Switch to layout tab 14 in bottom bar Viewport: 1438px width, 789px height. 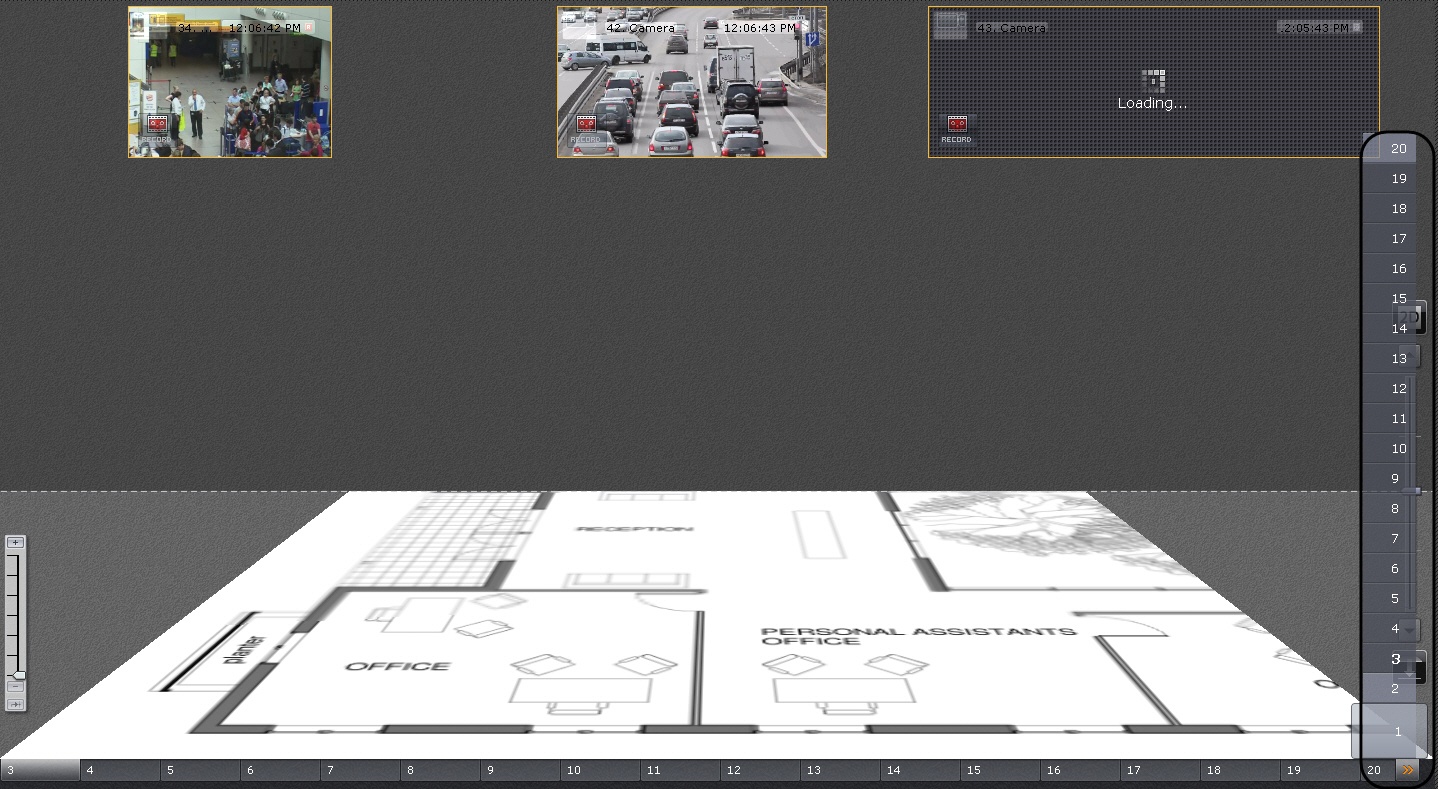(920, 770)
